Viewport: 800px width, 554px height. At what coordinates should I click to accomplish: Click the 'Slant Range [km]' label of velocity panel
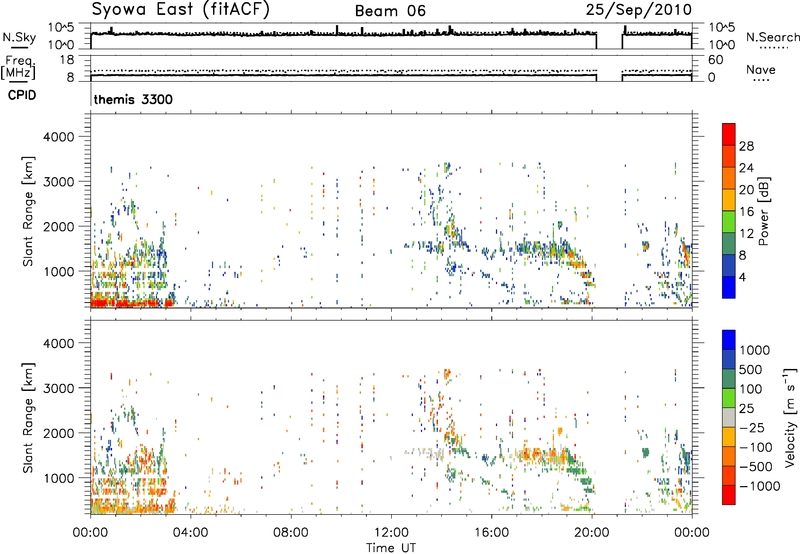click(x=28, y=418)
